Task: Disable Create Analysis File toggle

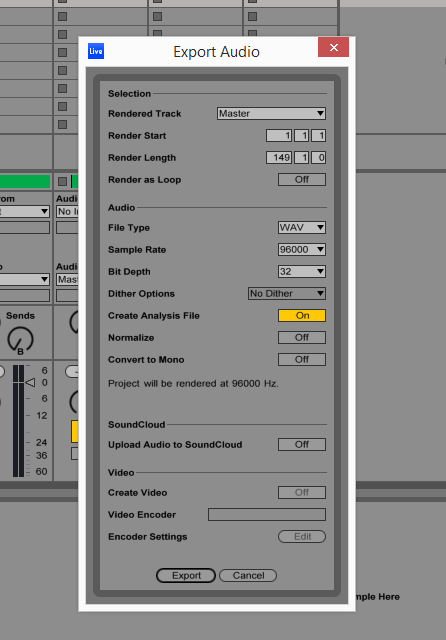Action: [x=302, y=316]
